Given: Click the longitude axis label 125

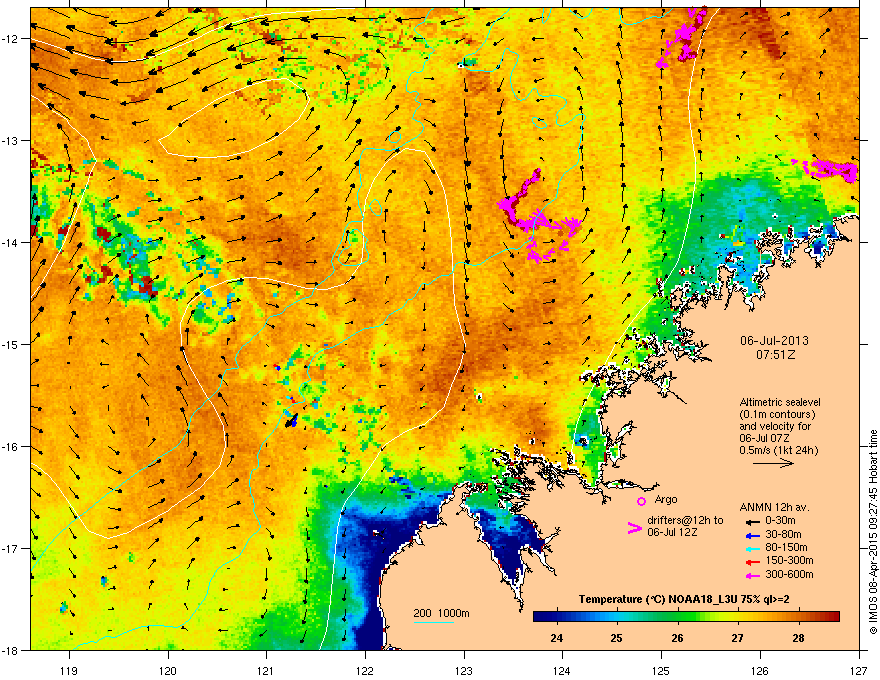Looking at the screenshot, I should click(661, 670).
